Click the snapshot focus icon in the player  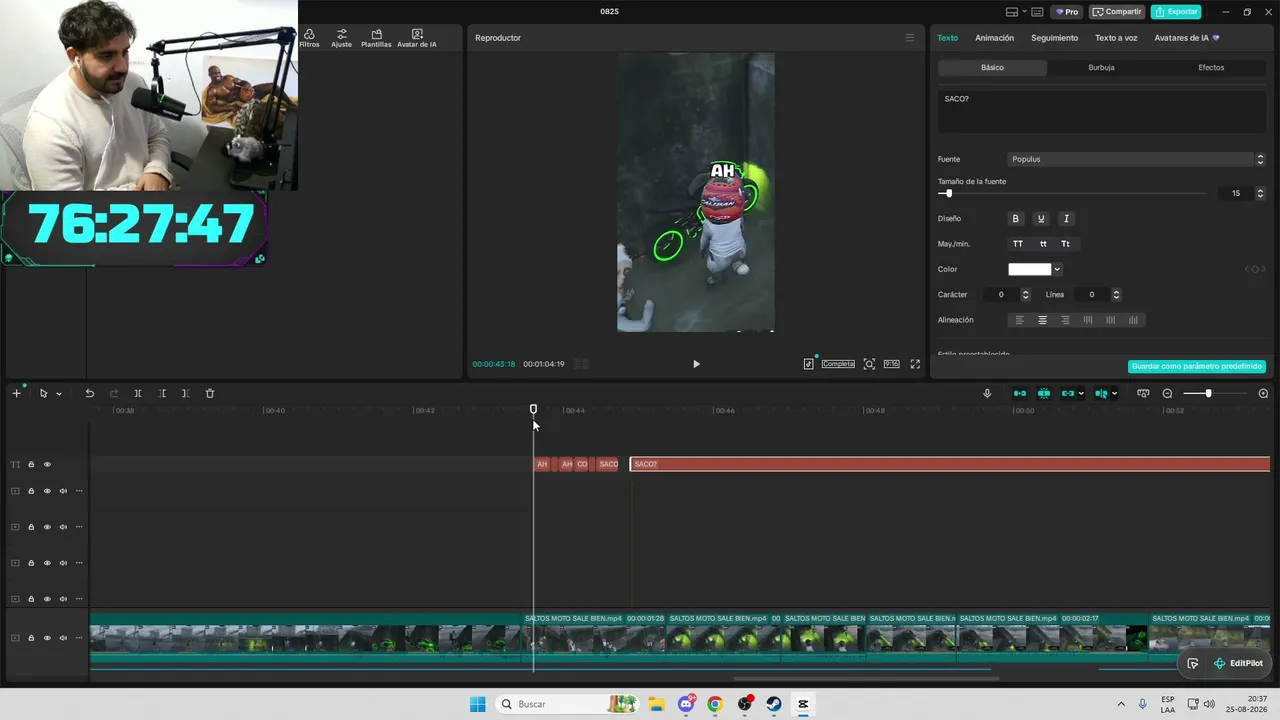pos(869,364)
